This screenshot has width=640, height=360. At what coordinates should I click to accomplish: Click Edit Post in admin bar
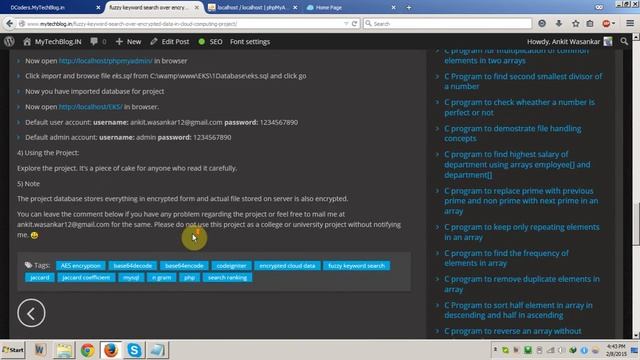(x=169, y=42)
